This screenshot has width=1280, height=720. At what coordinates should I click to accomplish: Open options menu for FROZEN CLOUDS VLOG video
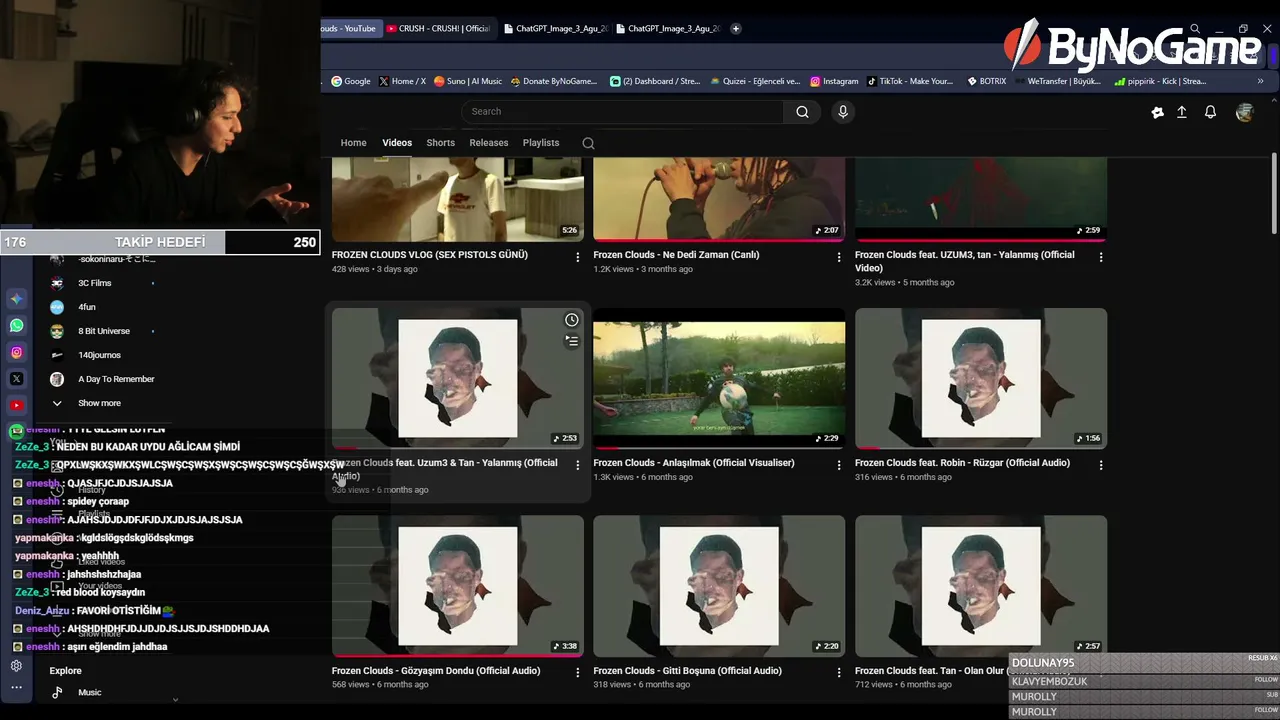coord(577,257)
